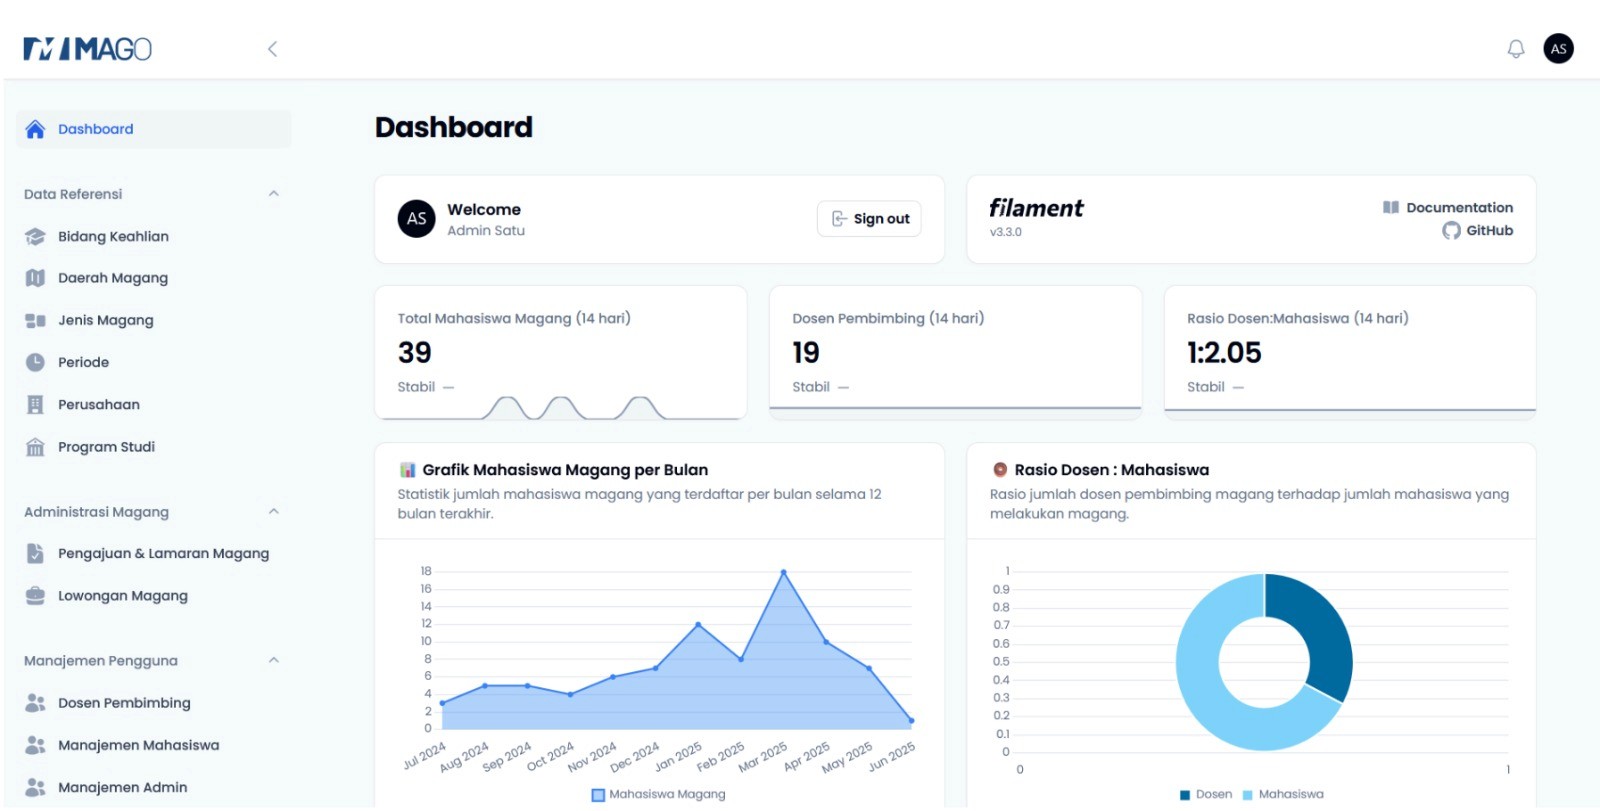The height and width of the screenshot is (811, 1600).
Task: Open Jenis Magang page
Action: tap(154, 320)
